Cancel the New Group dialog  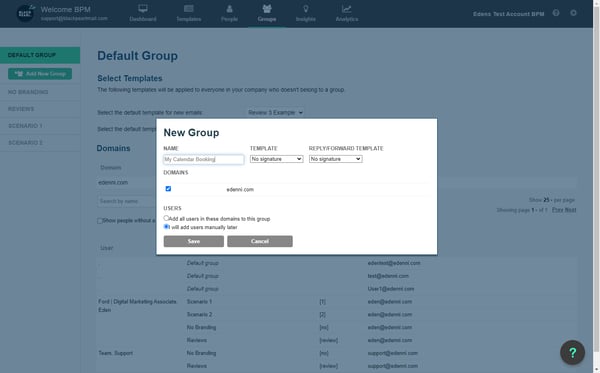[x=260, y=241]
